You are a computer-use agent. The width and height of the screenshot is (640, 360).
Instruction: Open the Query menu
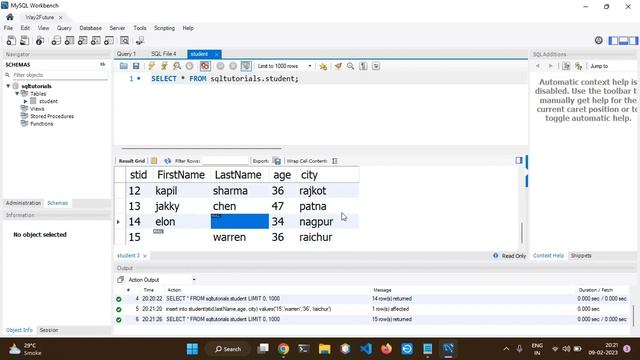(64, 28)
